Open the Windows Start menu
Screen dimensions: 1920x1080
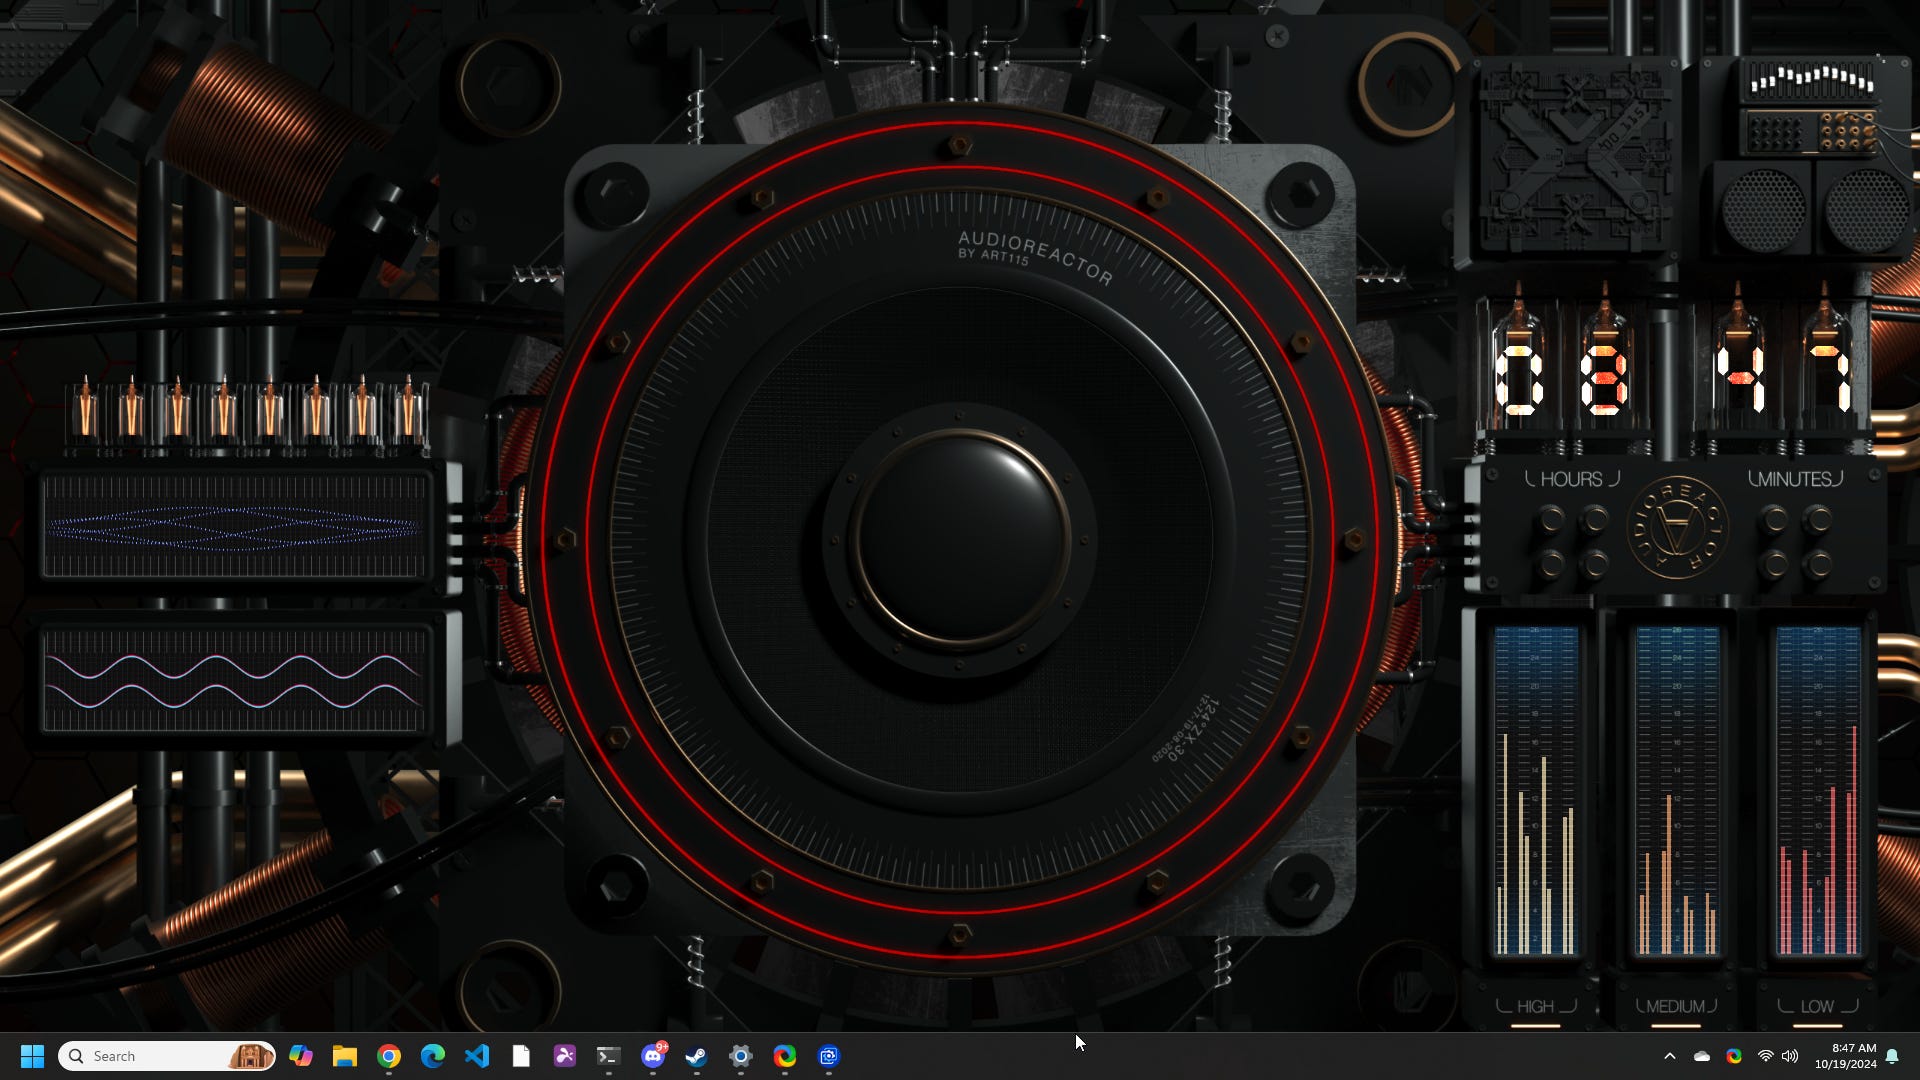point(33,1056)
